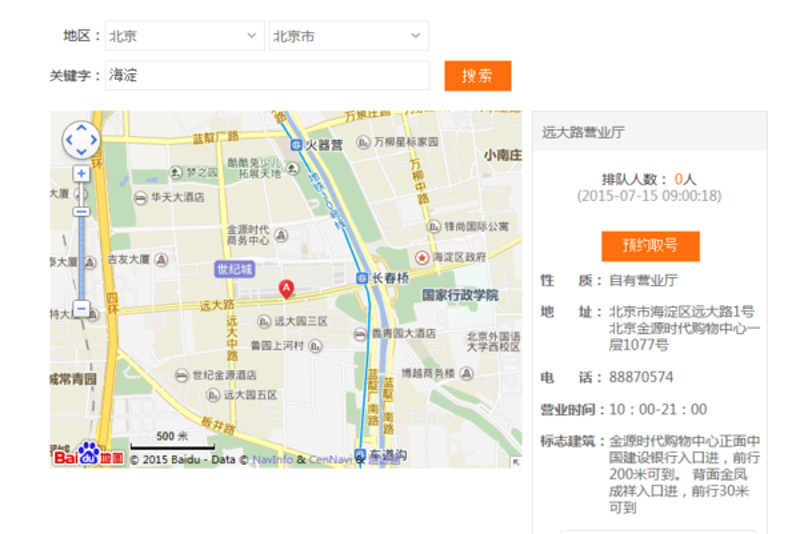The image size is (800, 534).
Task: Click the 锋尚国际公寓 building icon
Action: (433, 226)
